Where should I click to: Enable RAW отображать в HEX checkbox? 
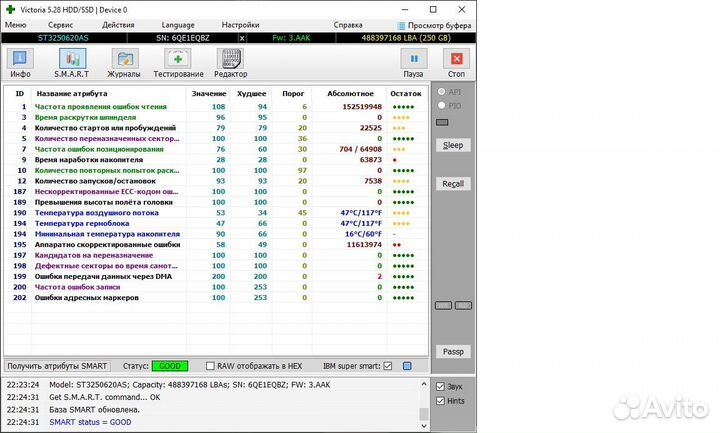pyautogui.click(x=210, y=366)
